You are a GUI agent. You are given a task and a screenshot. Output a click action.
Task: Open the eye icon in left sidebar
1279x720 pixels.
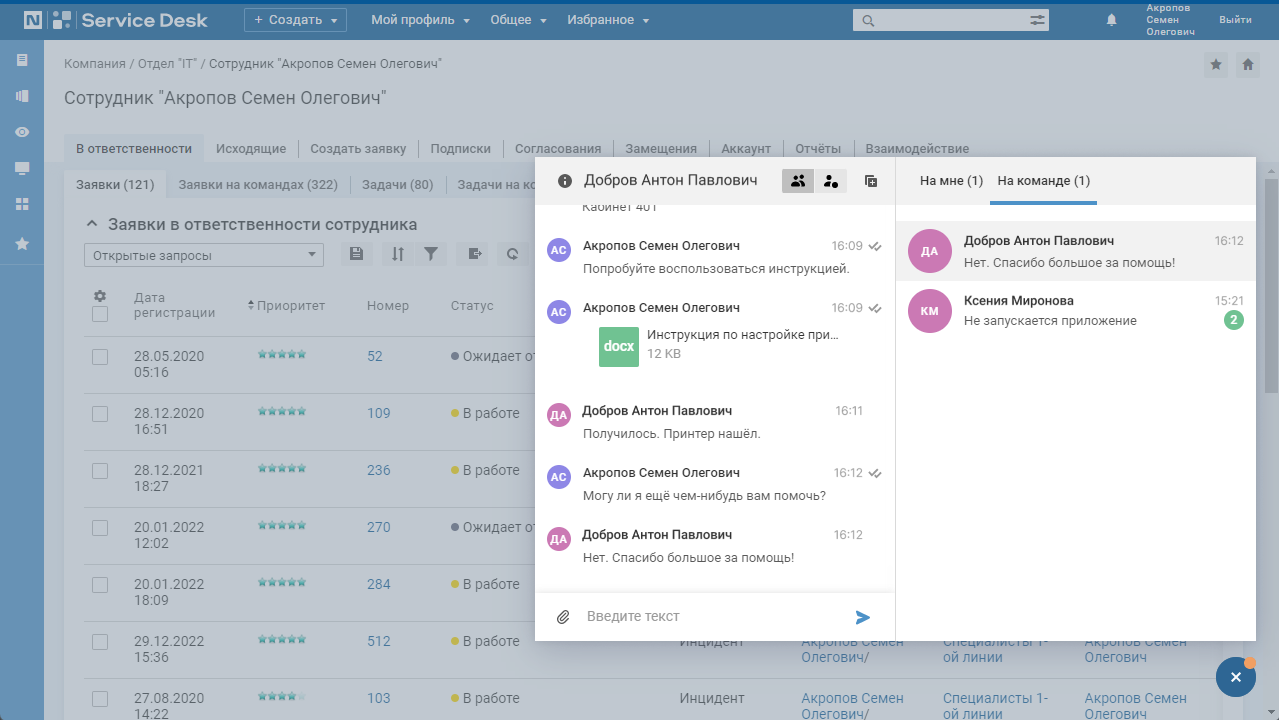(x=22, y=132)
